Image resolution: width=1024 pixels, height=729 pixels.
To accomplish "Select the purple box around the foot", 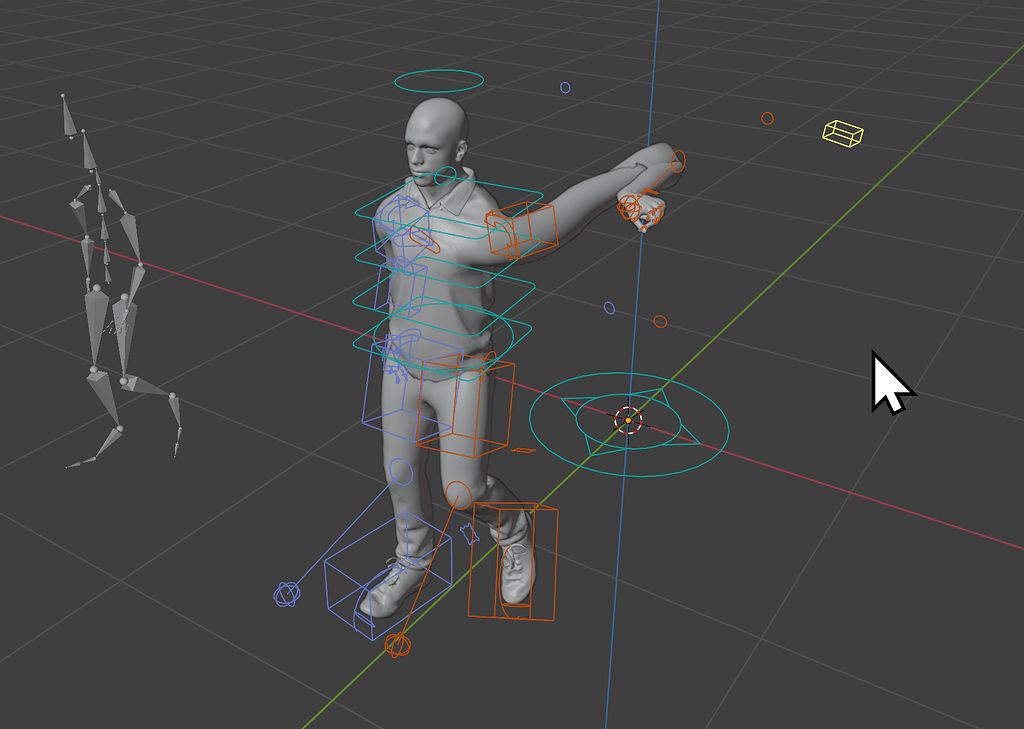I will (x=388, y=577).
